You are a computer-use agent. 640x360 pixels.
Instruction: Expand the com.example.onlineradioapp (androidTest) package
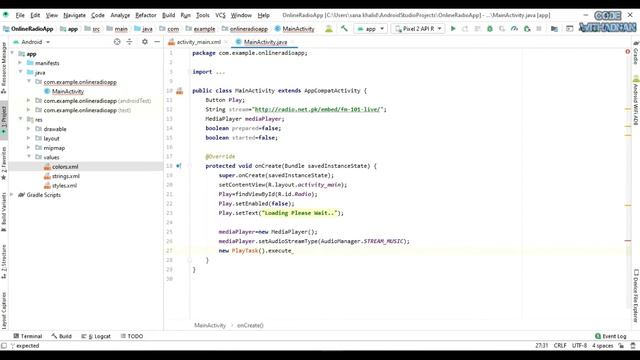pos(29,100)
